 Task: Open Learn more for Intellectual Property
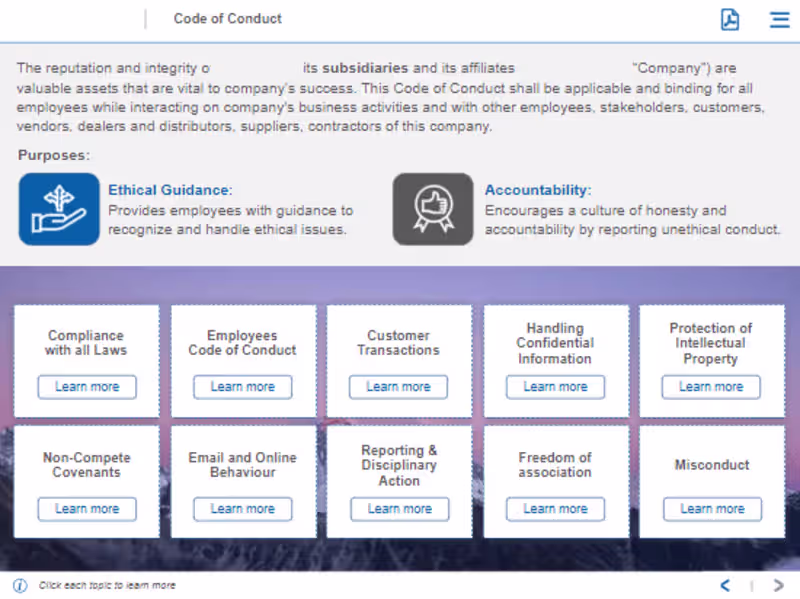(711, 387)
